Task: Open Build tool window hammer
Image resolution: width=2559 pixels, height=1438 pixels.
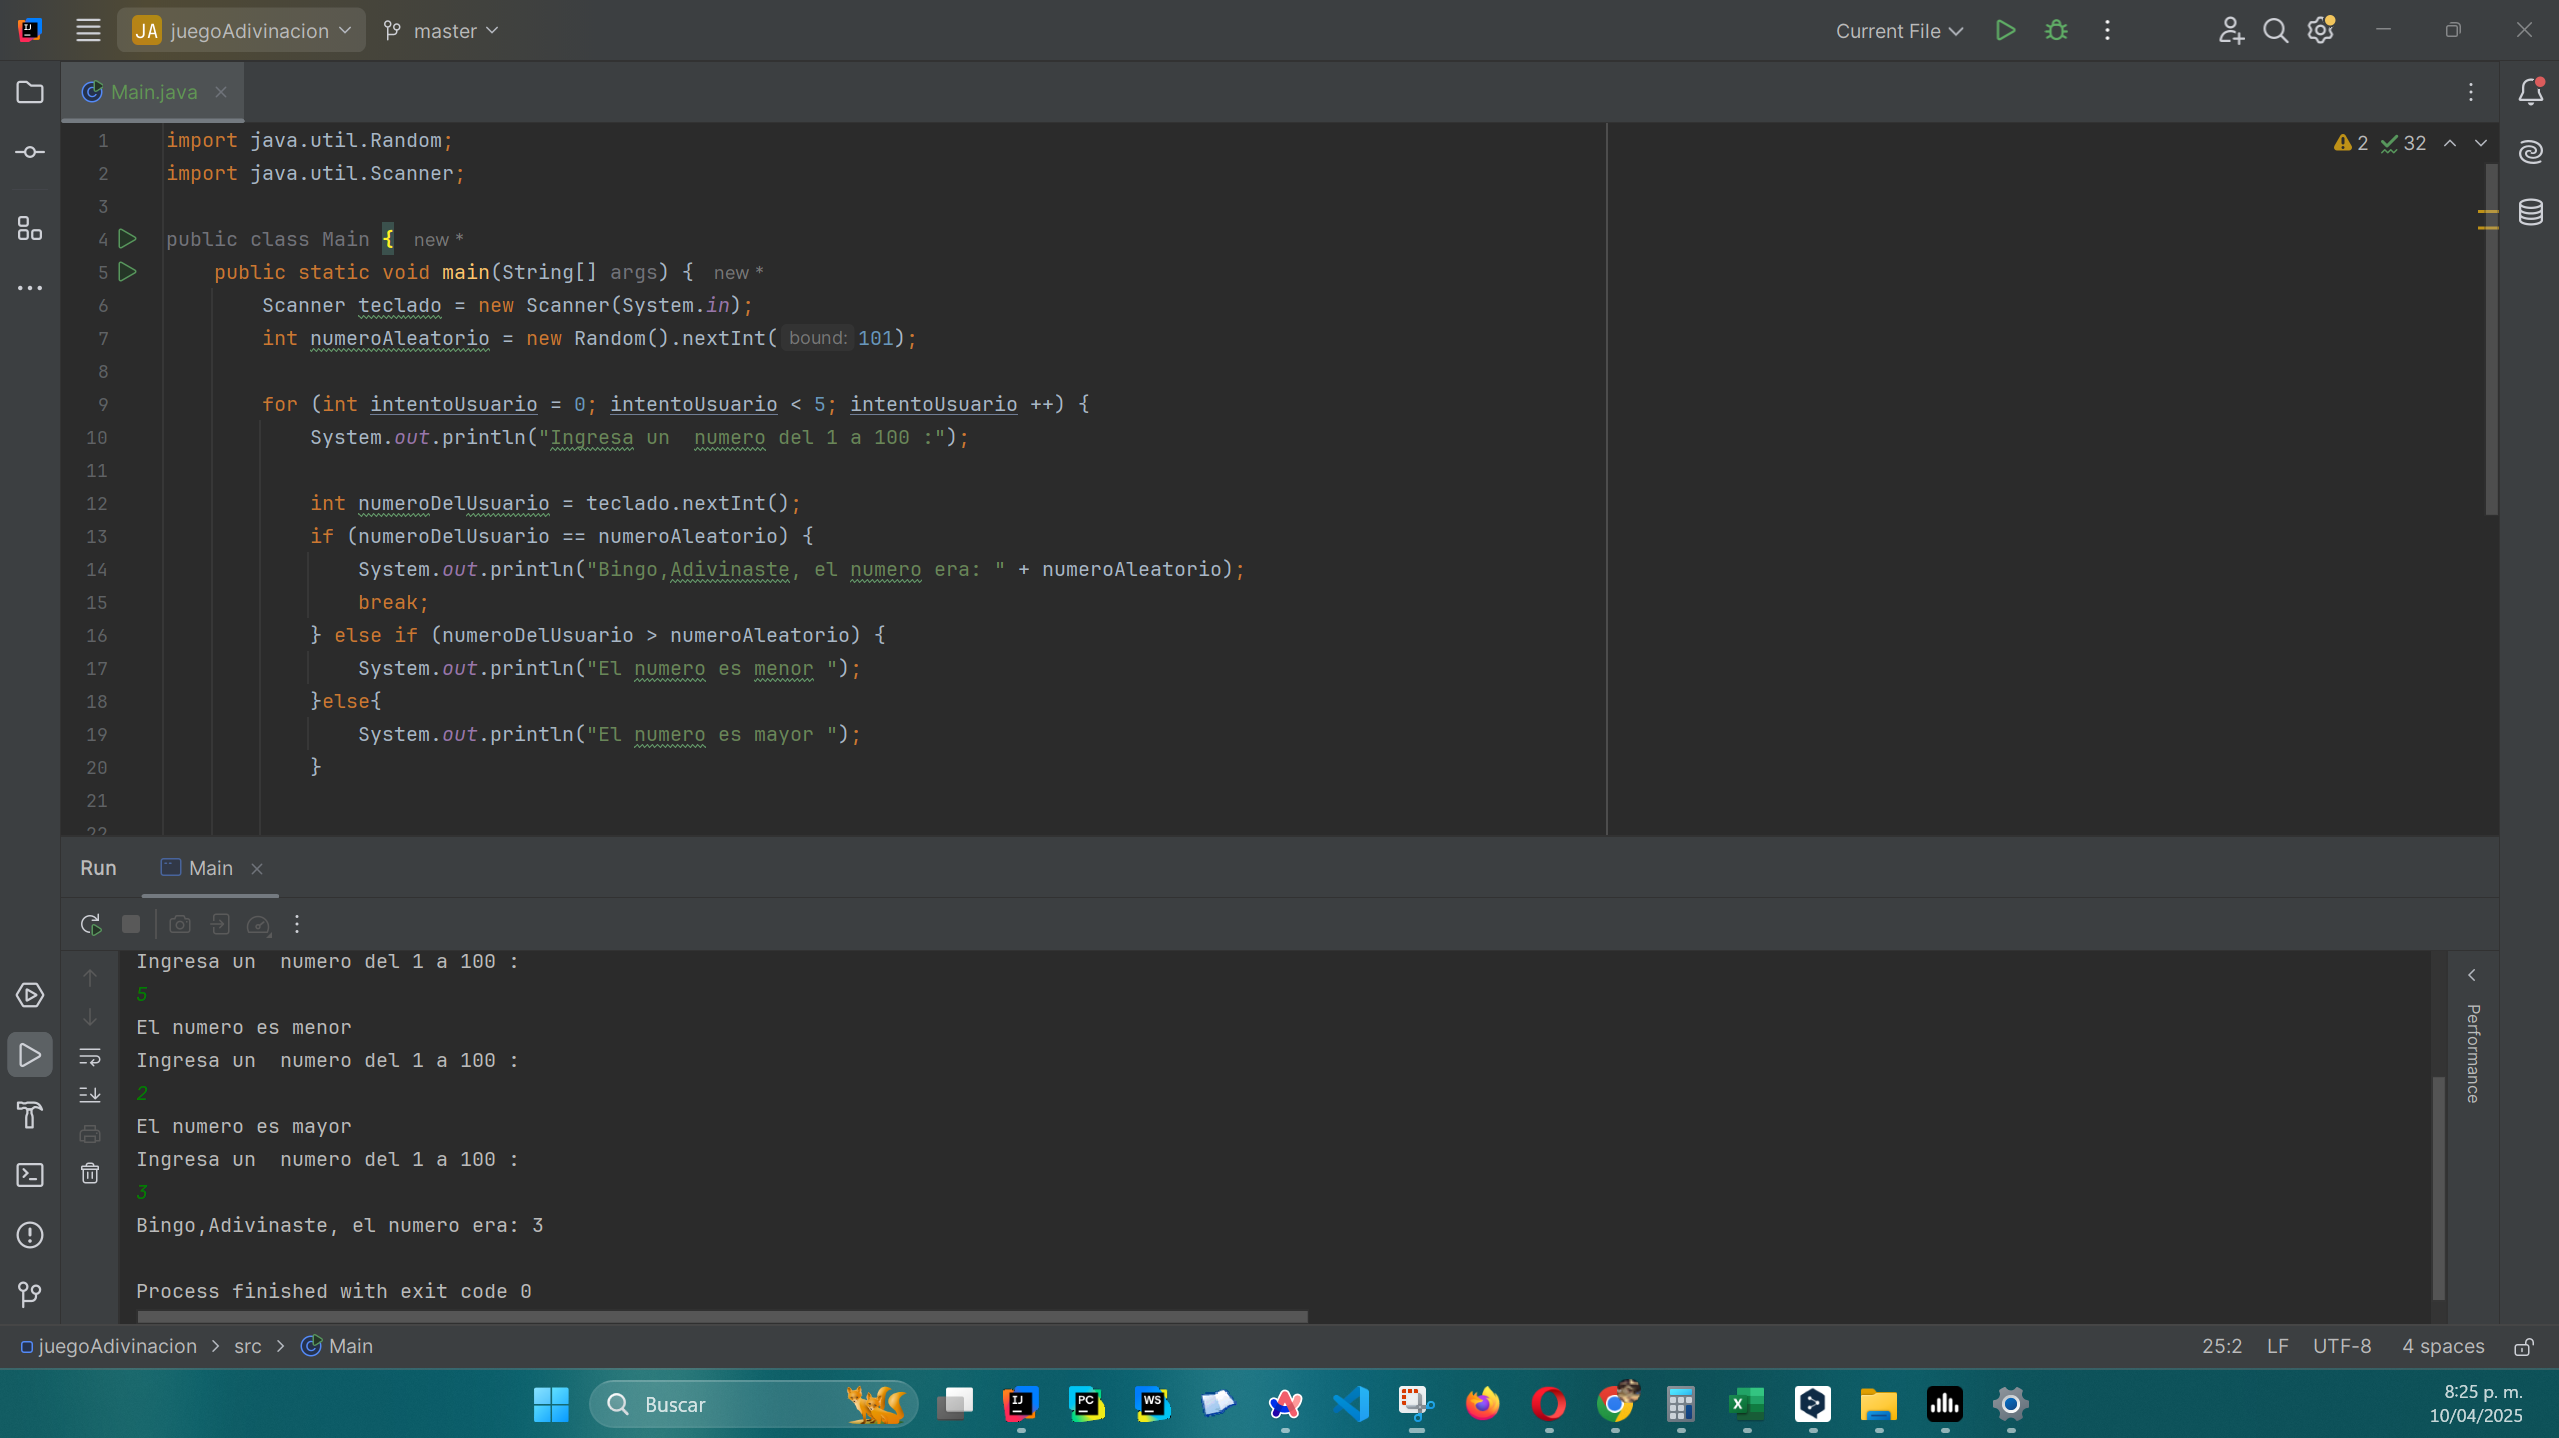Action: tap(30, 1115)
